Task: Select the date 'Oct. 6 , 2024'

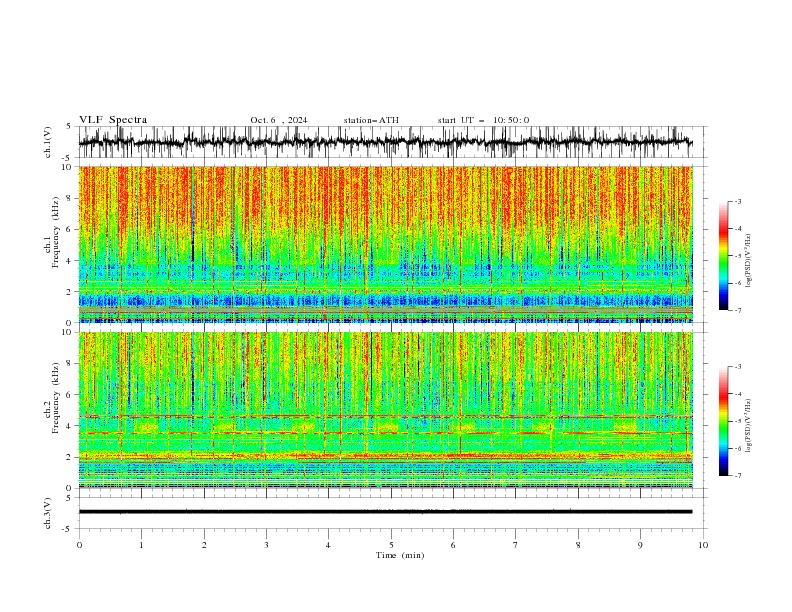Action: [x=279, y=120]
